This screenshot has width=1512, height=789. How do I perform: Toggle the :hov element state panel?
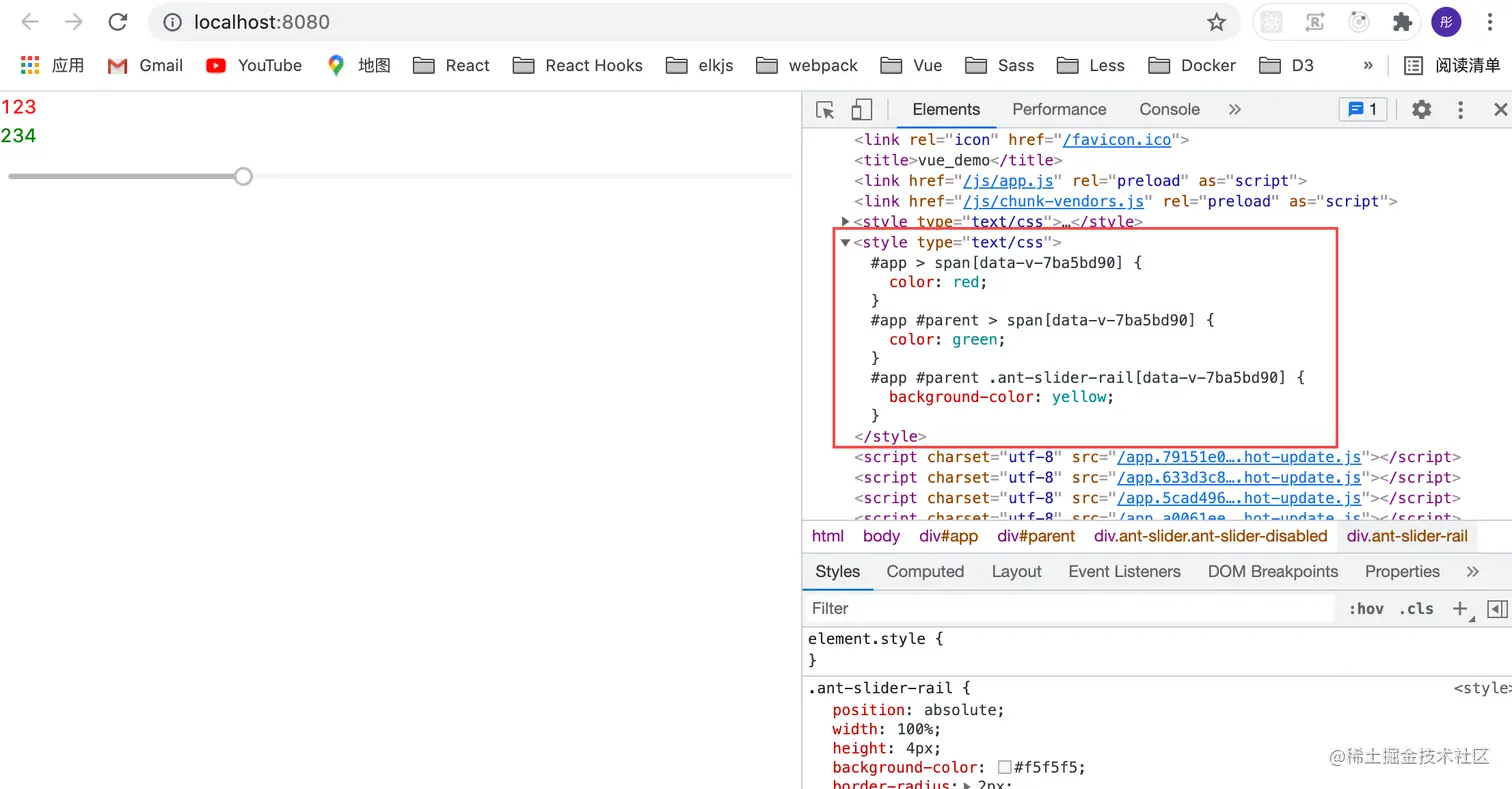pos(1366,608)
